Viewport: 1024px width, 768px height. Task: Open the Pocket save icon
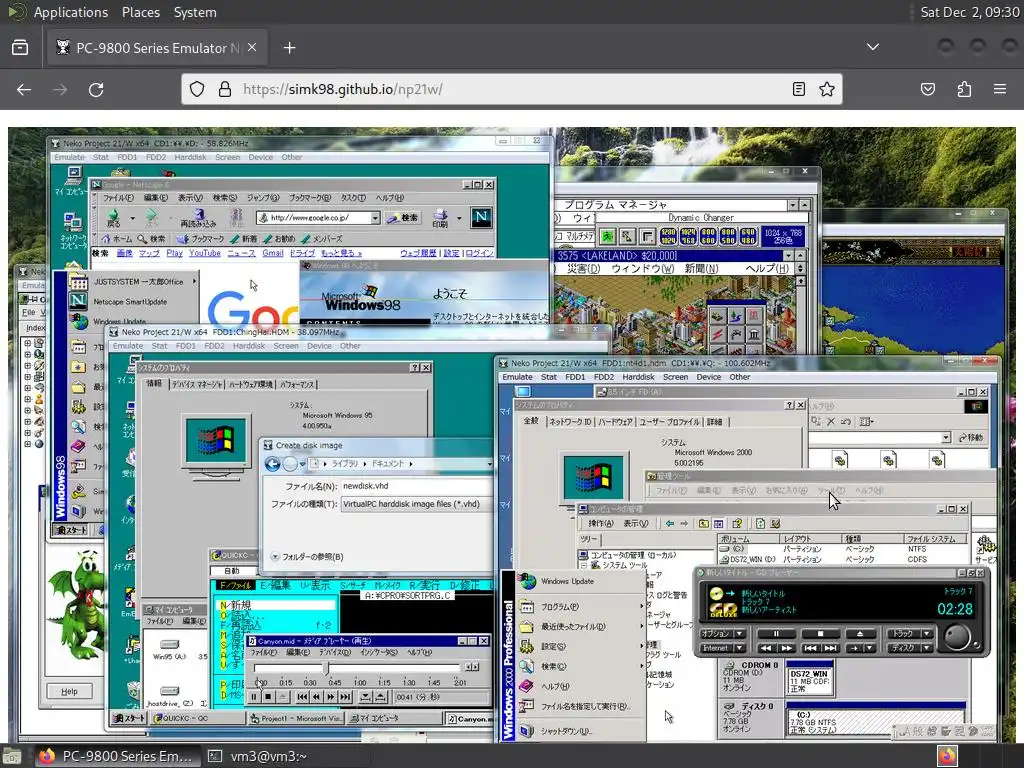pyautogui.click(x=927, y=89)
